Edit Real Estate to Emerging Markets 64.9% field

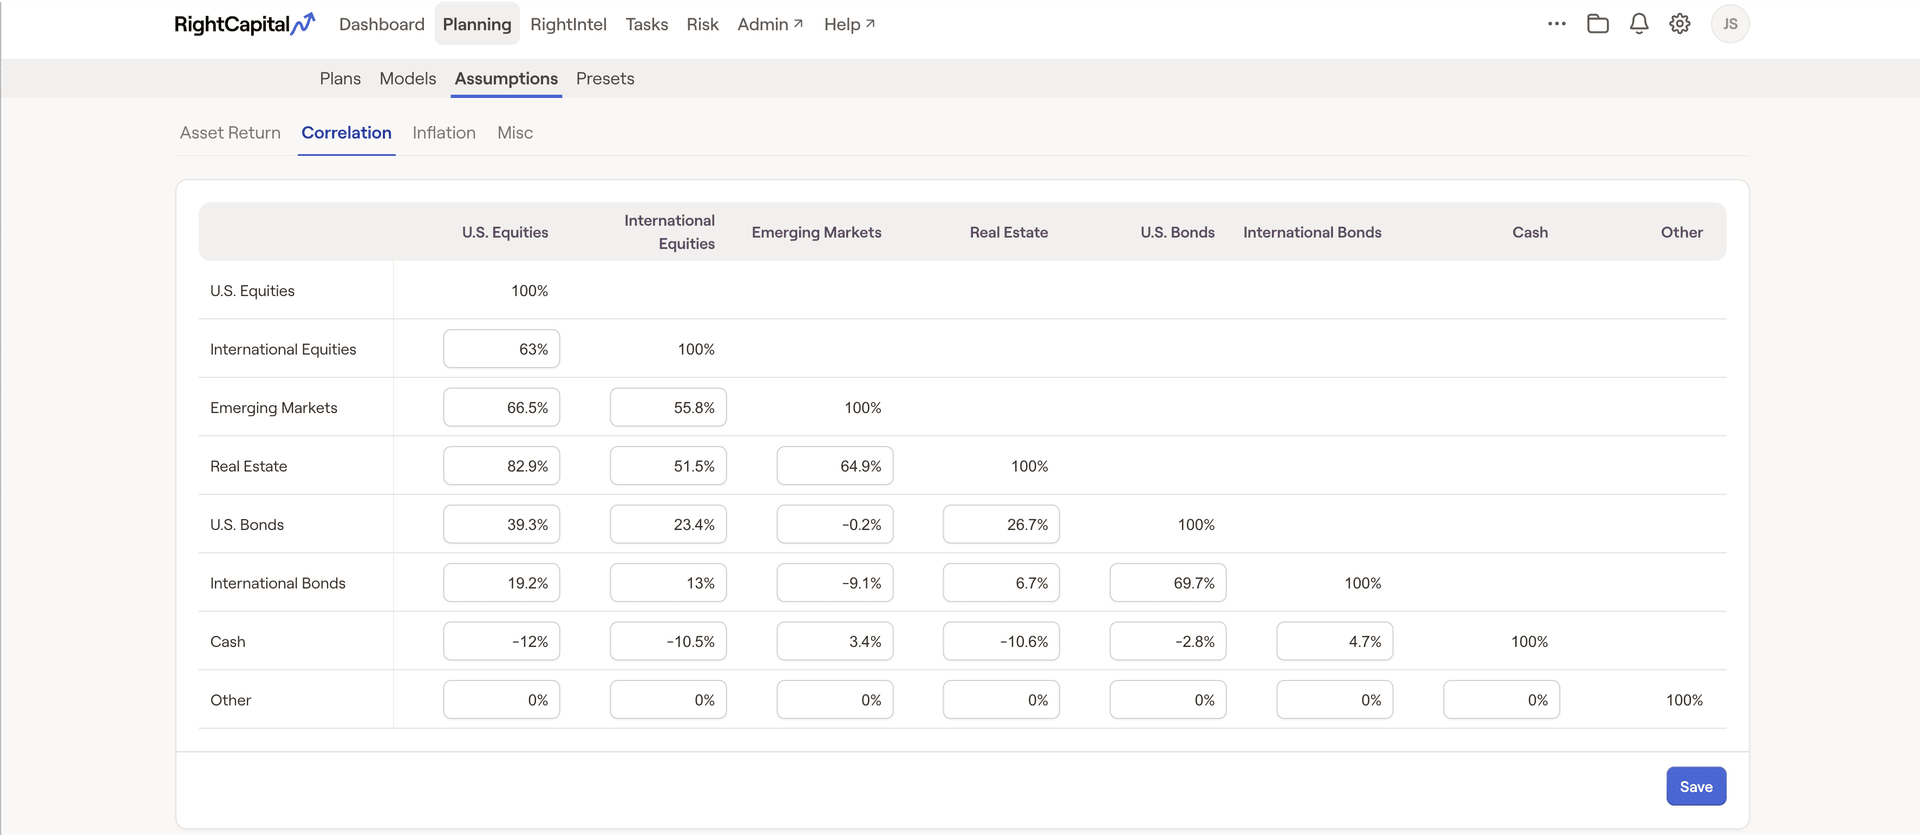(835, 466)
